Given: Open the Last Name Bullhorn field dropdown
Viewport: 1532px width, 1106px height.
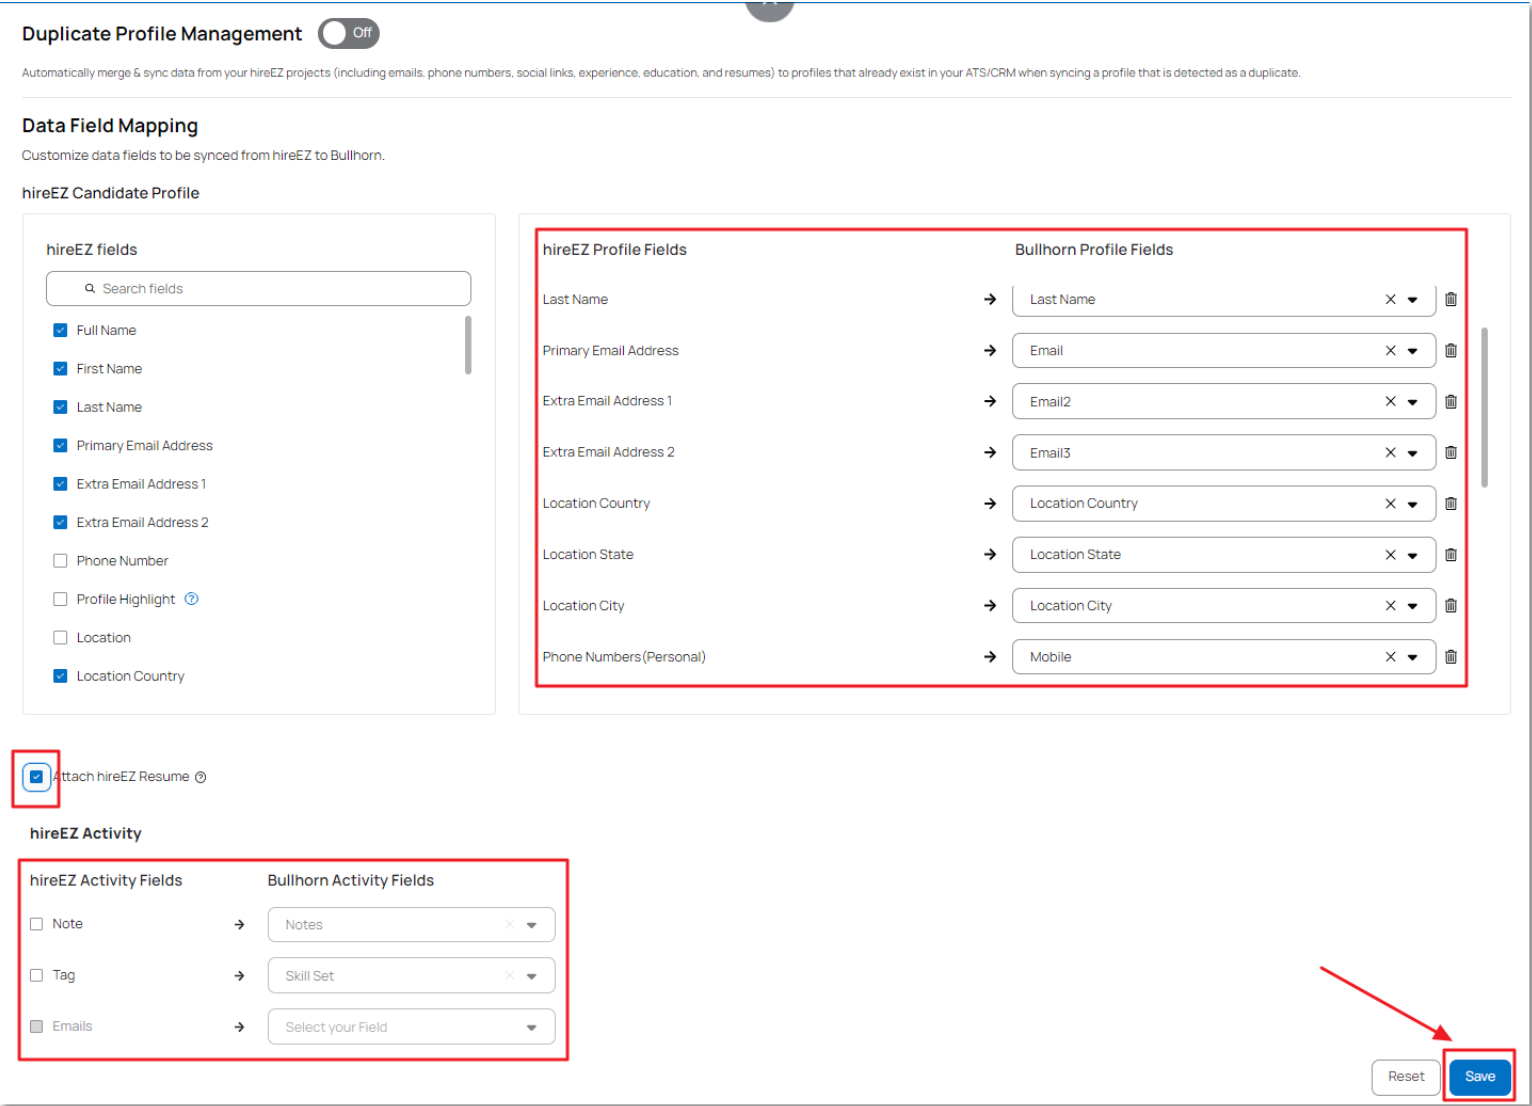Looking at the screenshot, I should [1413, 300].
